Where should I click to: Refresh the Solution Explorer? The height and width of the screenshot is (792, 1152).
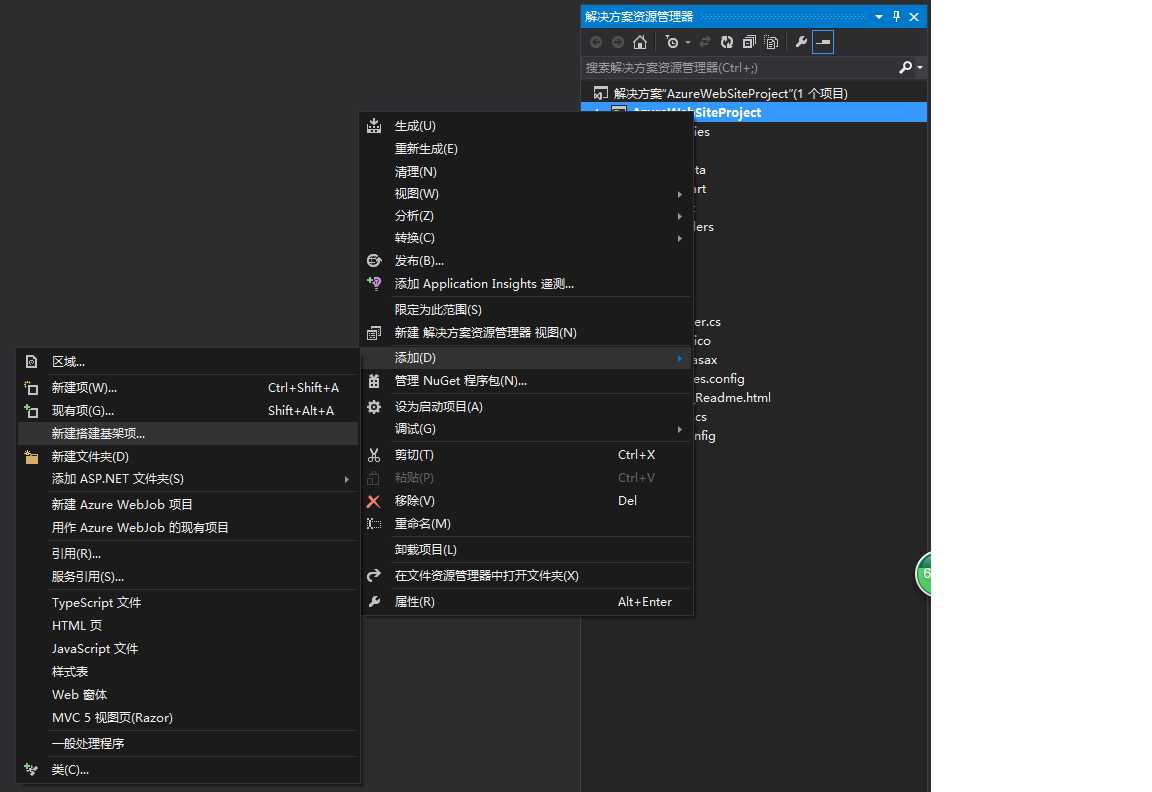[727, 42]
